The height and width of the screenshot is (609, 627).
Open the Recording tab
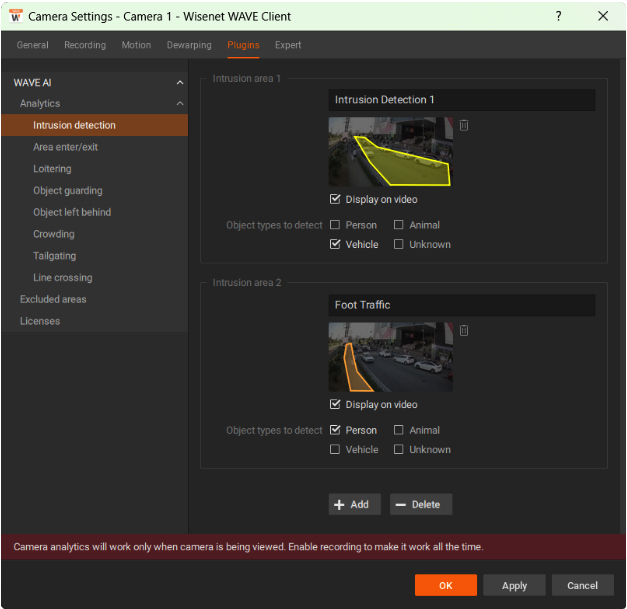(85, 45)
